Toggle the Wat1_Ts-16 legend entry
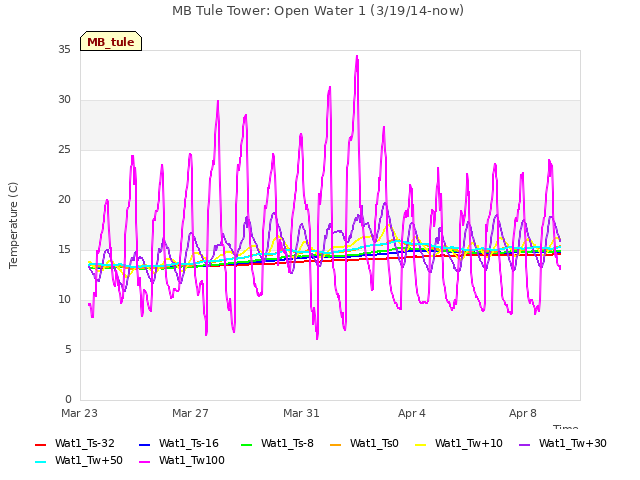 (x=179, y=443)
